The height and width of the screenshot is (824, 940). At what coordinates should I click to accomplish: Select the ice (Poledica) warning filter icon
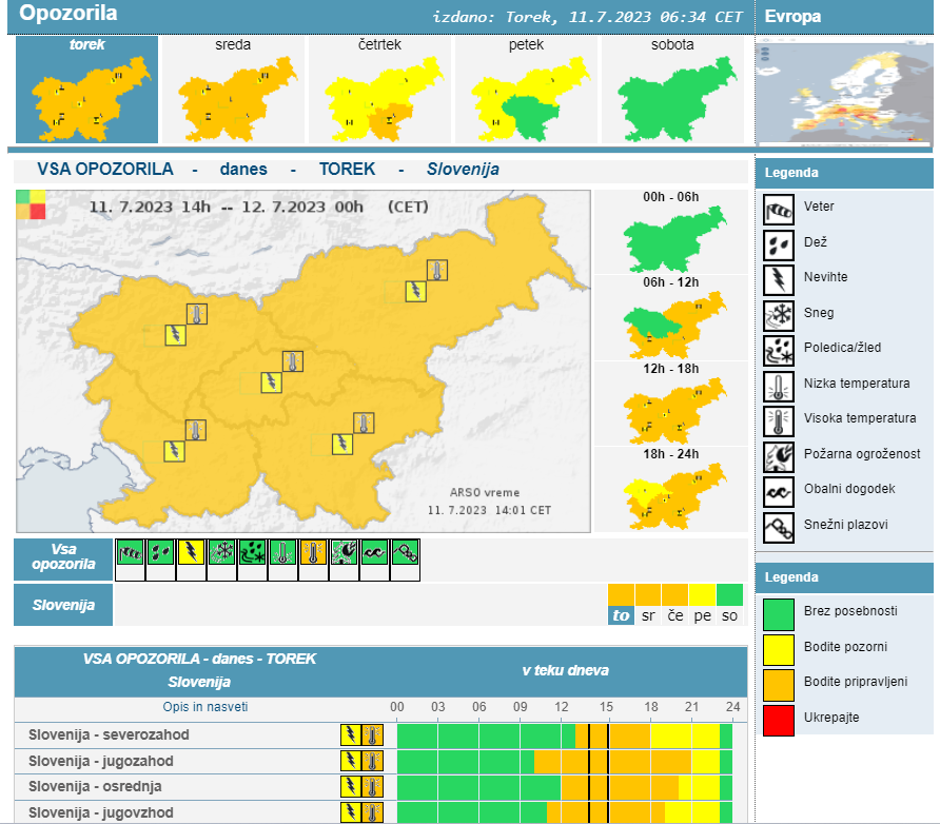[x=252, y=554]
